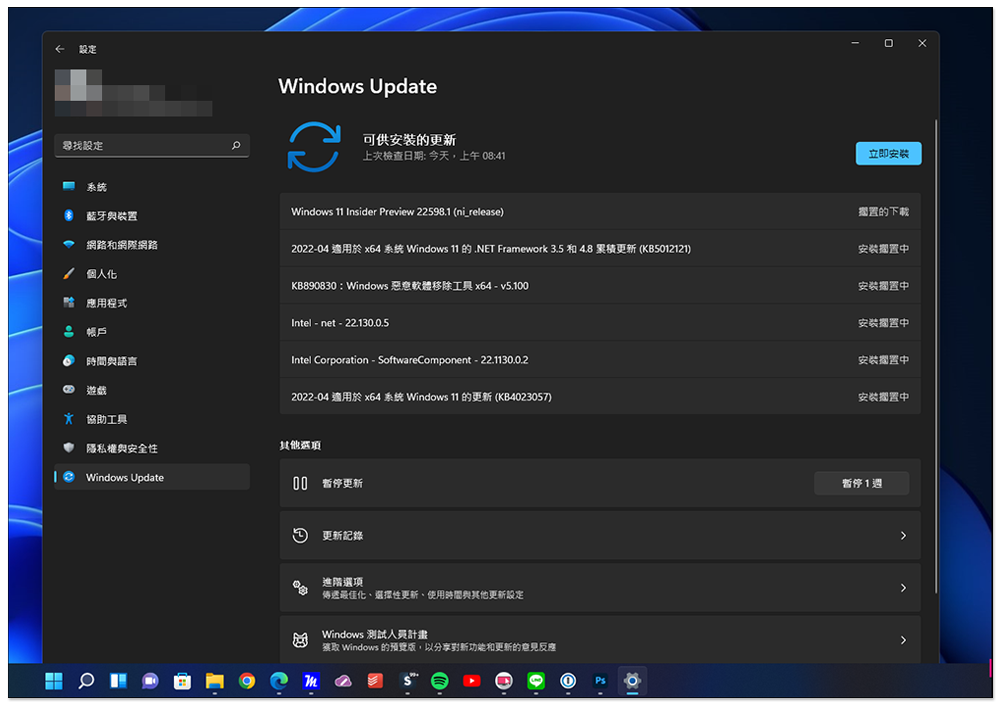
Task: Expand 更新記錄 with its chevron
Action: click(903, 536)
